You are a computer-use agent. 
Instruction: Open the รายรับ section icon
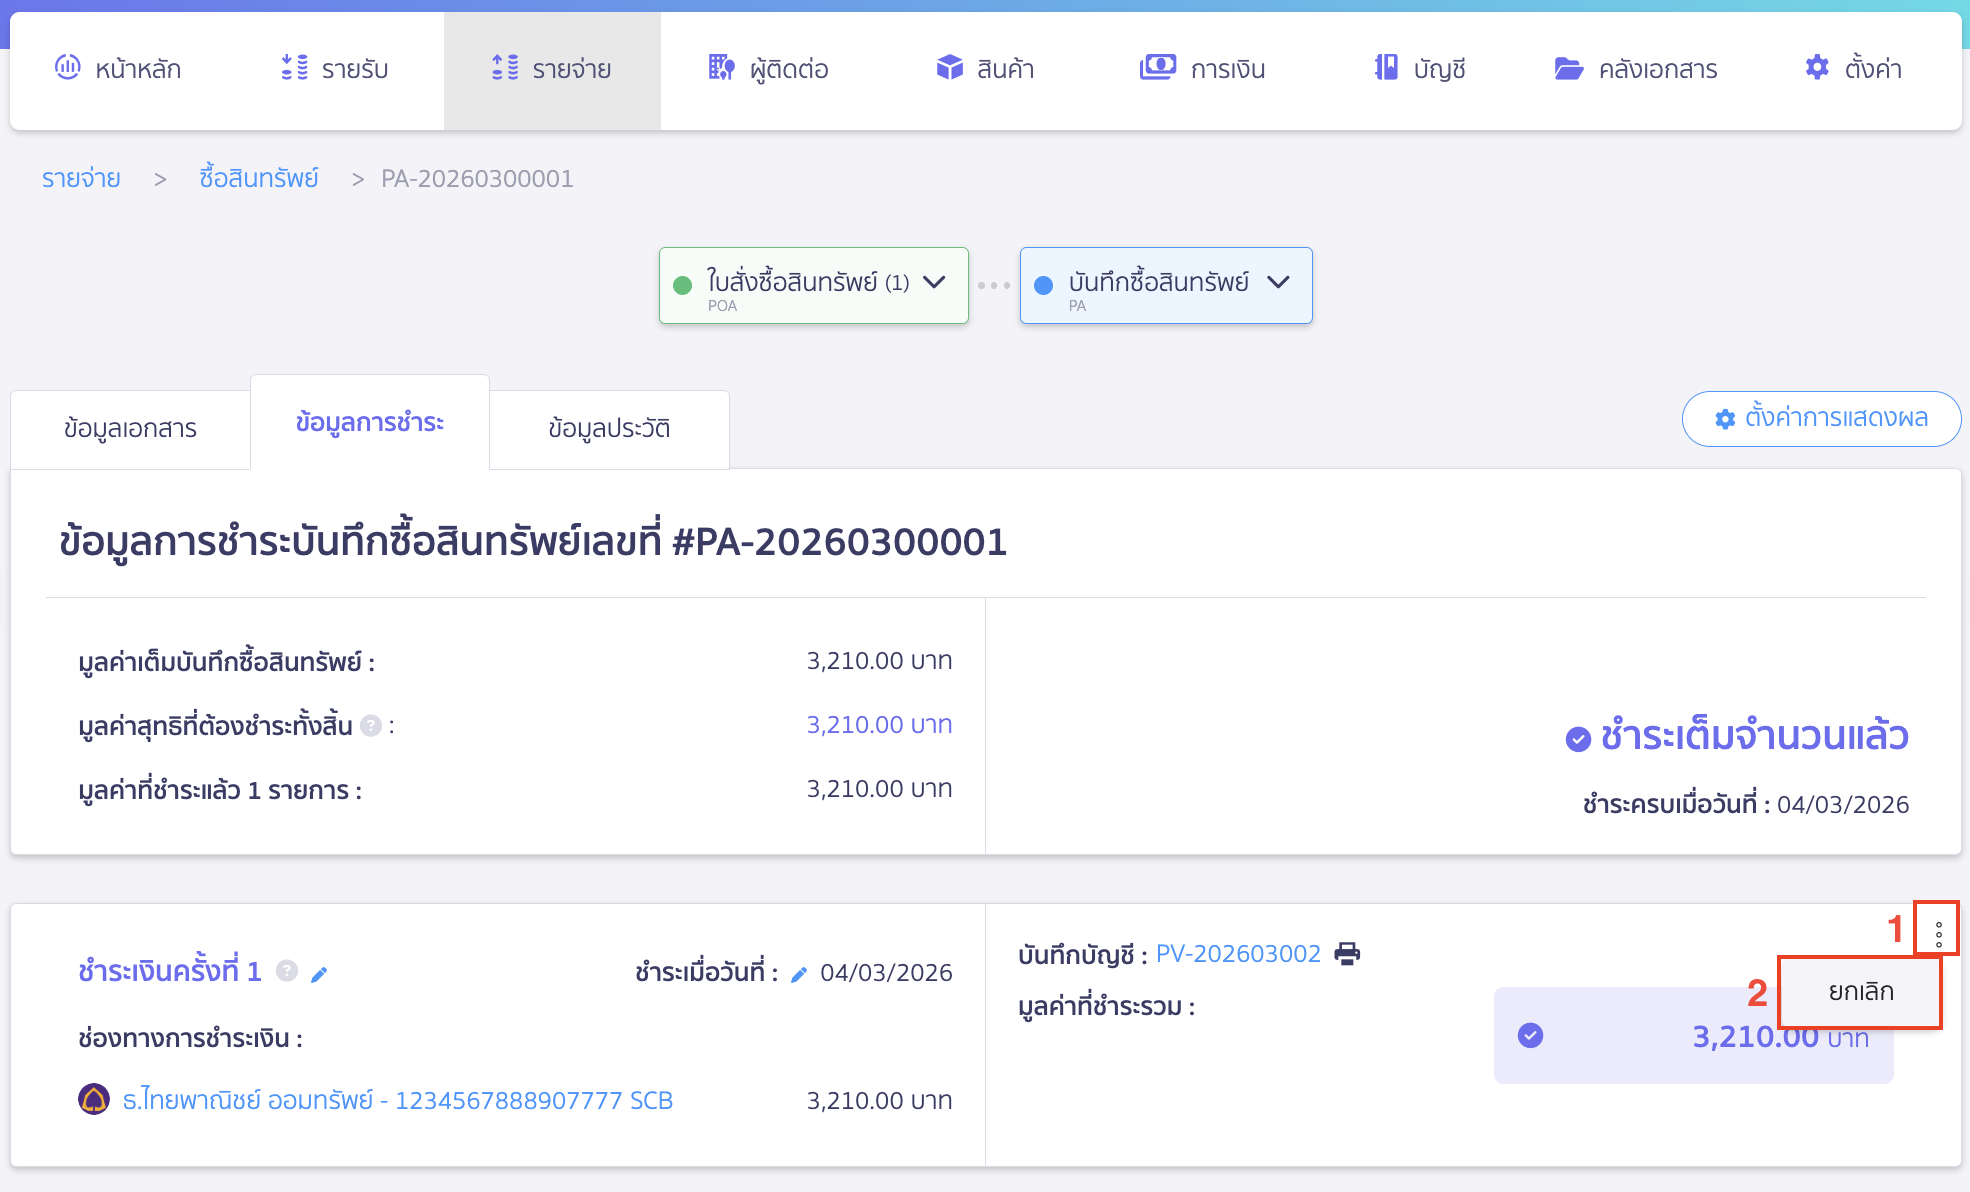(292, 68)
